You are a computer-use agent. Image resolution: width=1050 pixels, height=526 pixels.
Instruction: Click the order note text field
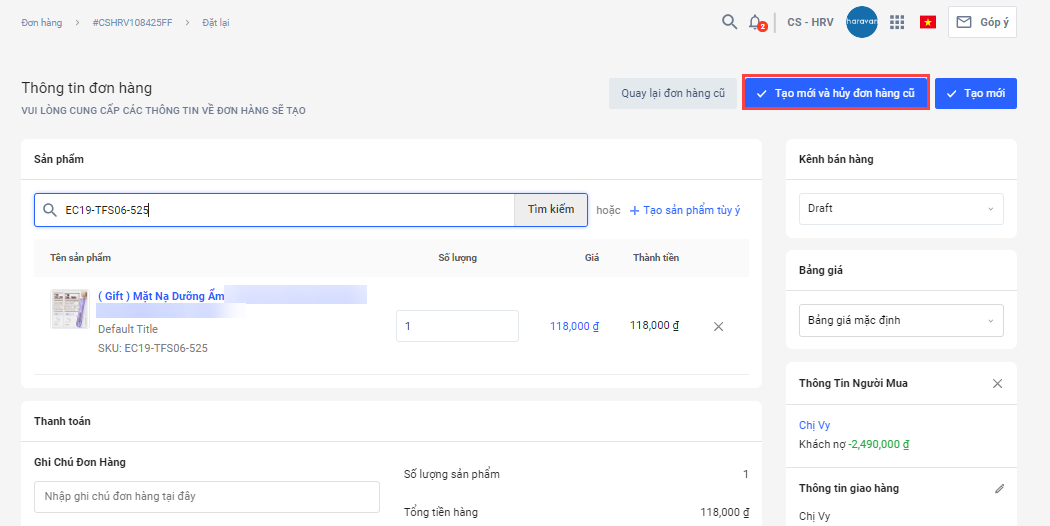click(206, 496)
